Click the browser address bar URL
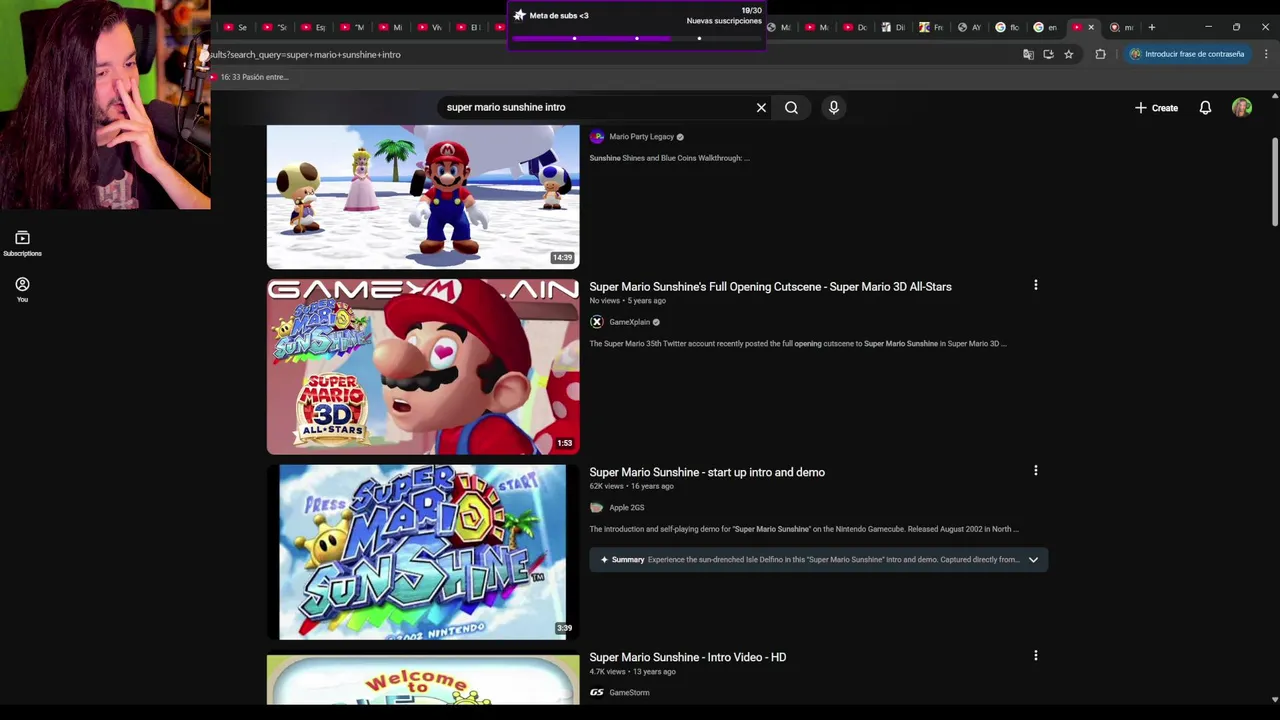This screenshot has height=720, width=1280. (x=305, y=54)
